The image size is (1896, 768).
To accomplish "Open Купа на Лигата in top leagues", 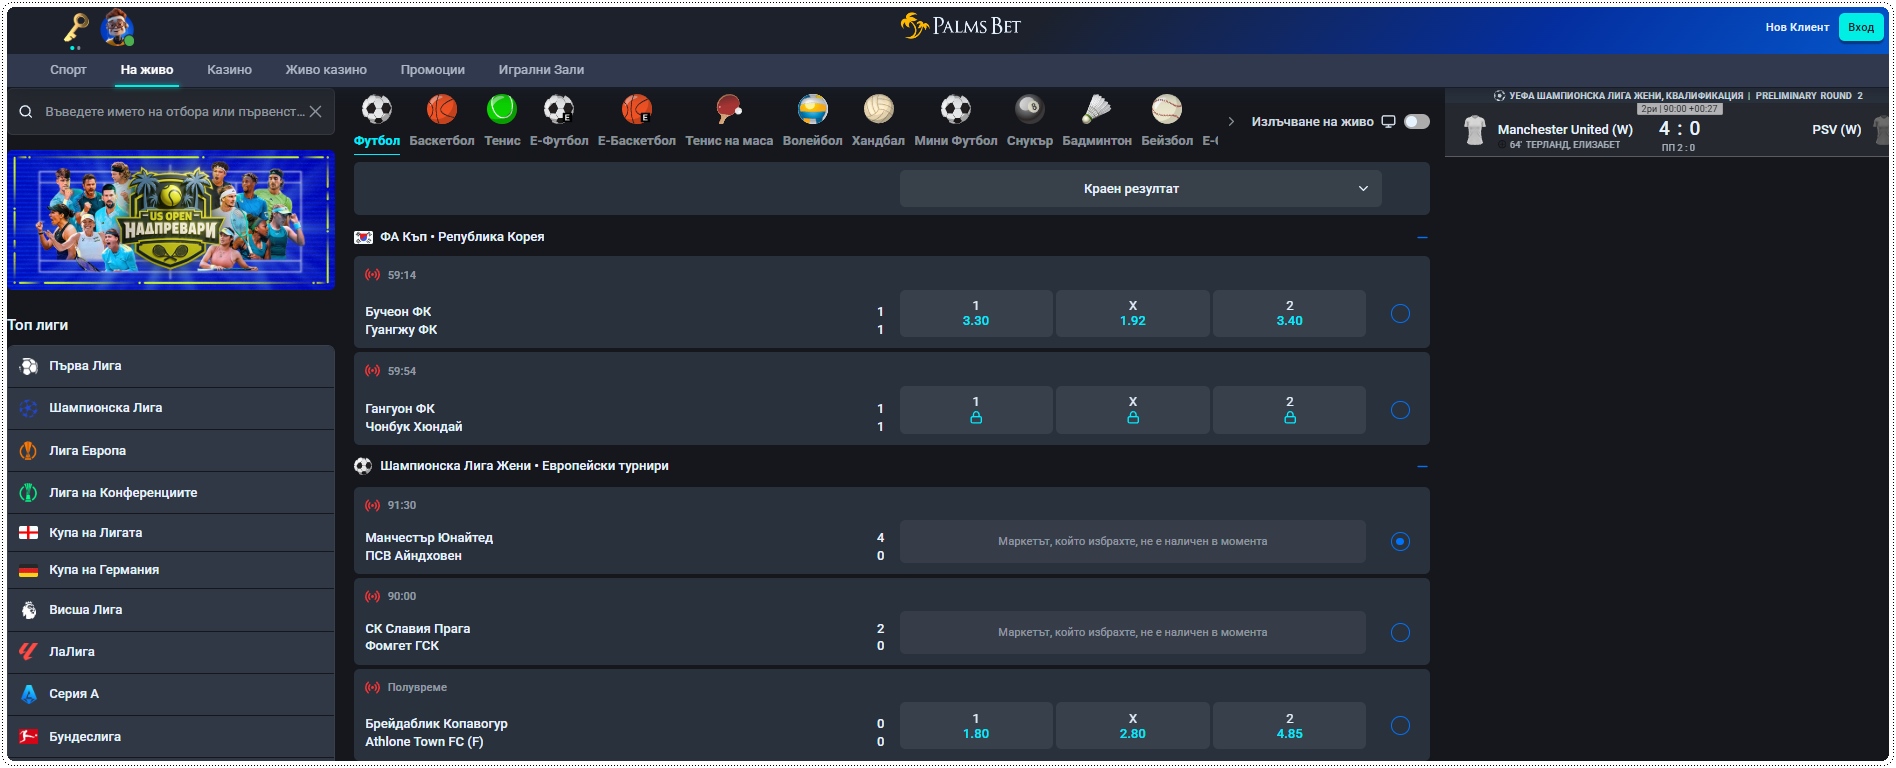I will point(171,533).
